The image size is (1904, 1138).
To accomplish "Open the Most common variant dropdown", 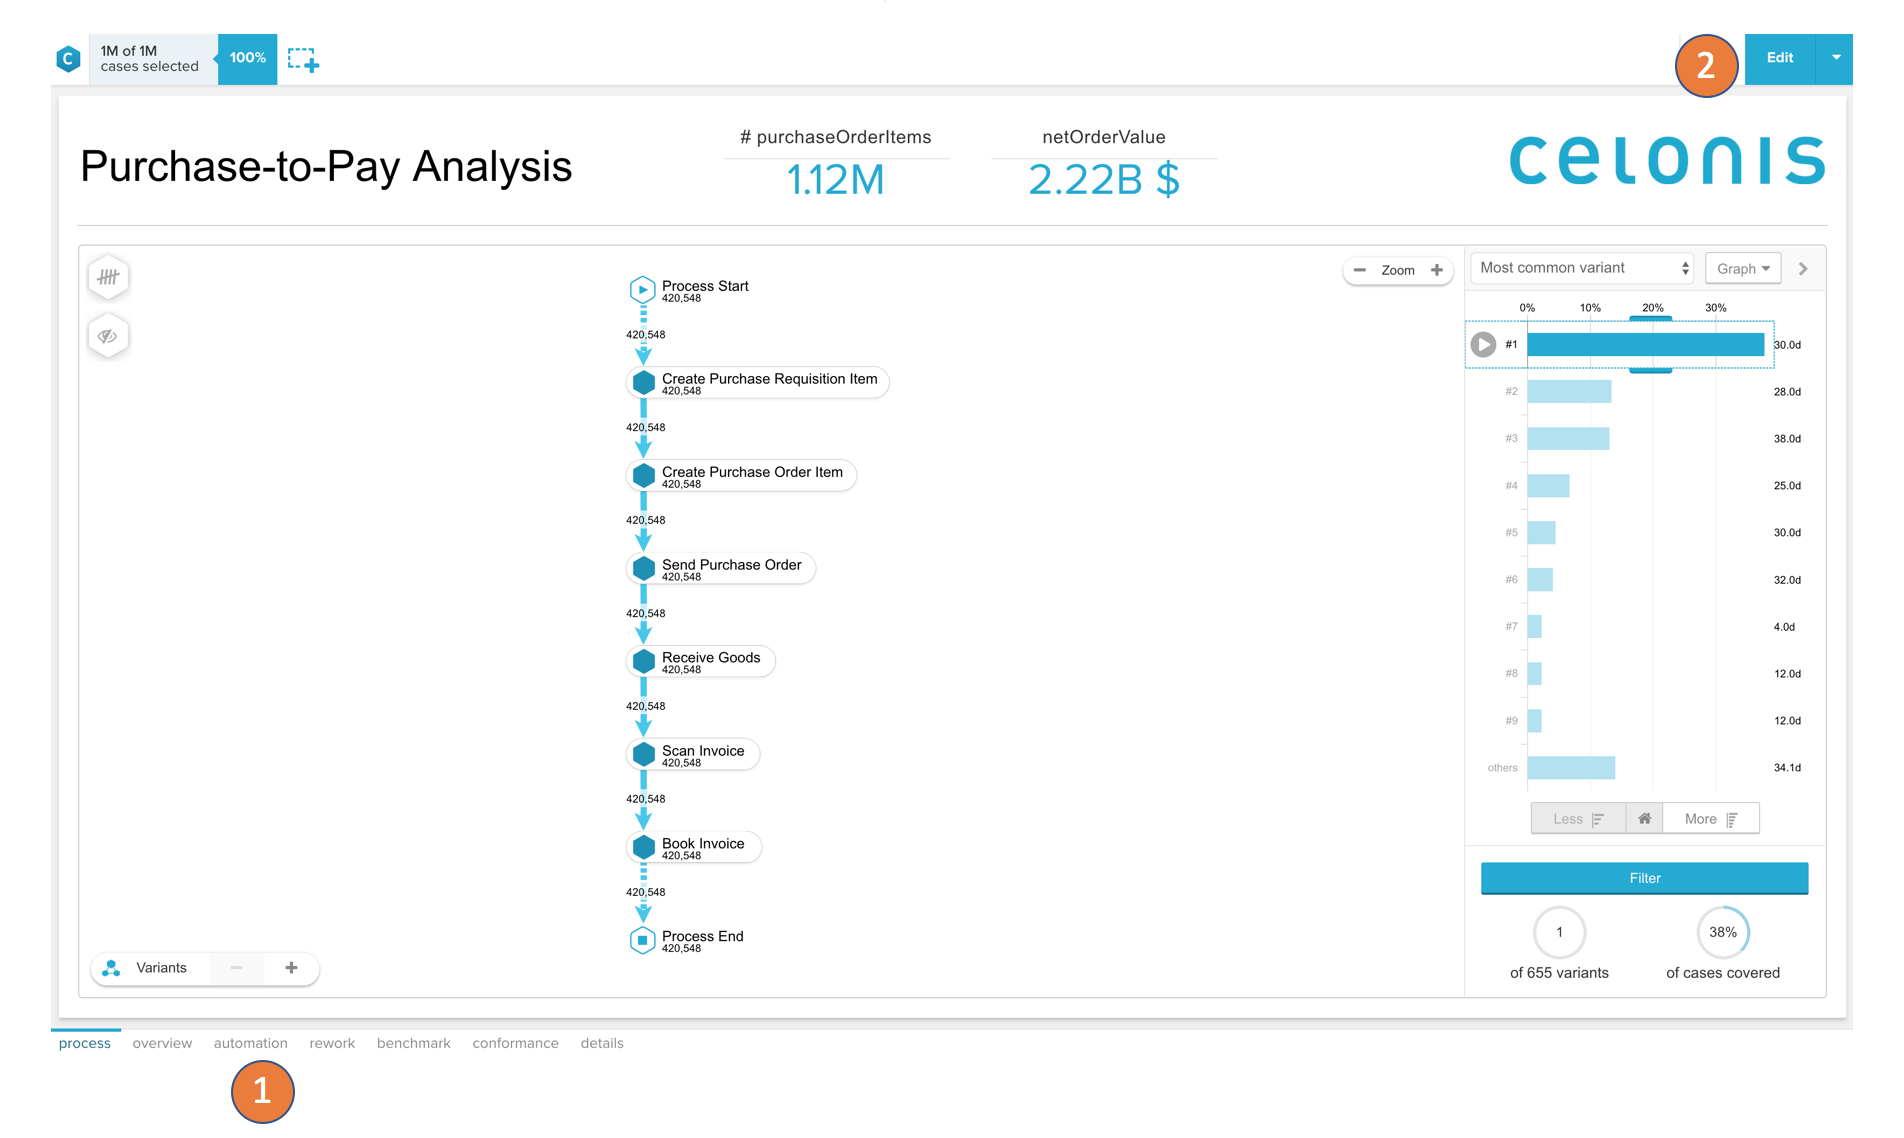I will pyautogui.click(x=1582, y=268).
